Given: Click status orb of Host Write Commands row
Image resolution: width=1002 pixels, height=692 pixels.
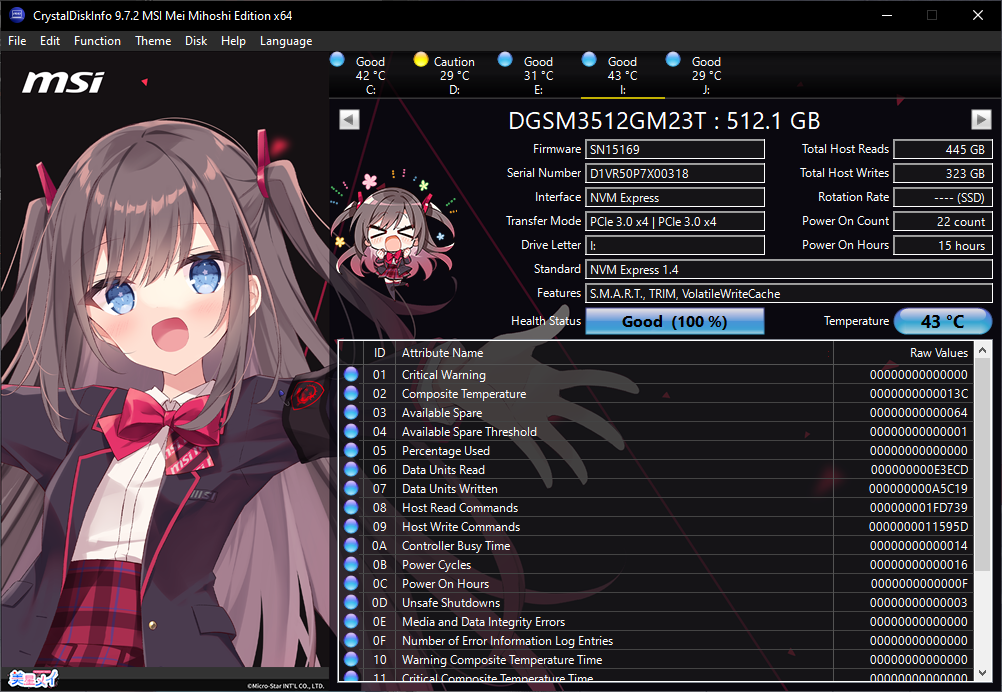Looking at the screenshot, I should pos(351,527).
